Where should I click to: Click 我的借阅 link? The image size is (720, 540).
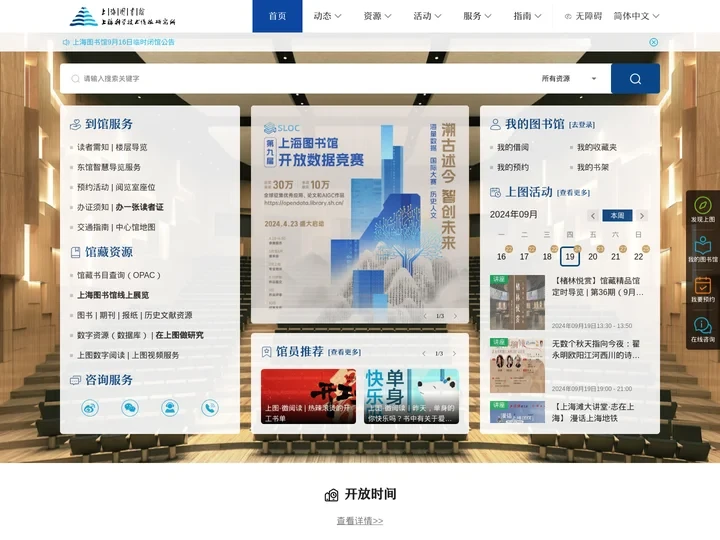512,147
